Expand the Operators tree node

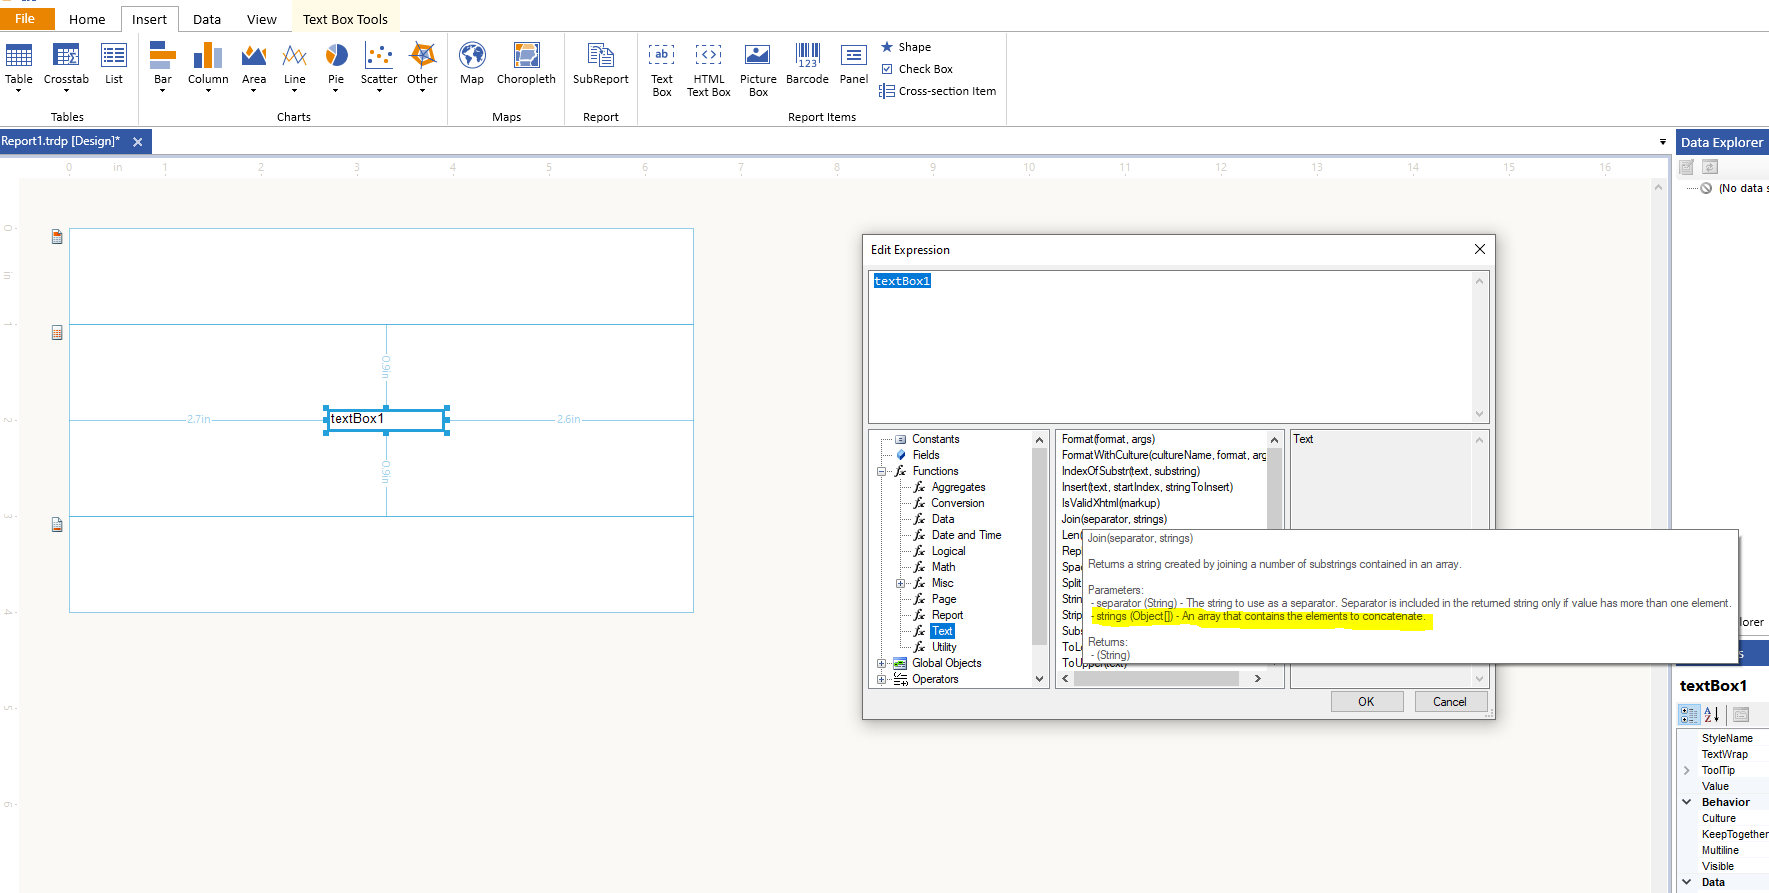coord(882,679)
